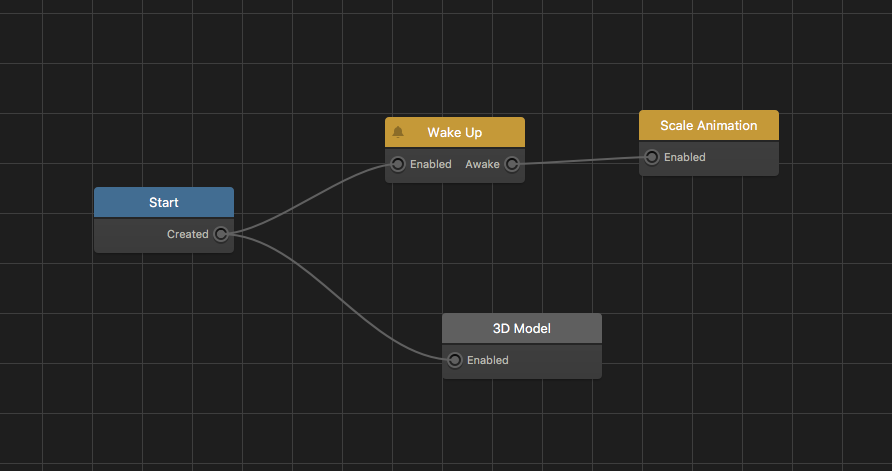Click the Enabled label on Scale Animation node

point(684,157)
